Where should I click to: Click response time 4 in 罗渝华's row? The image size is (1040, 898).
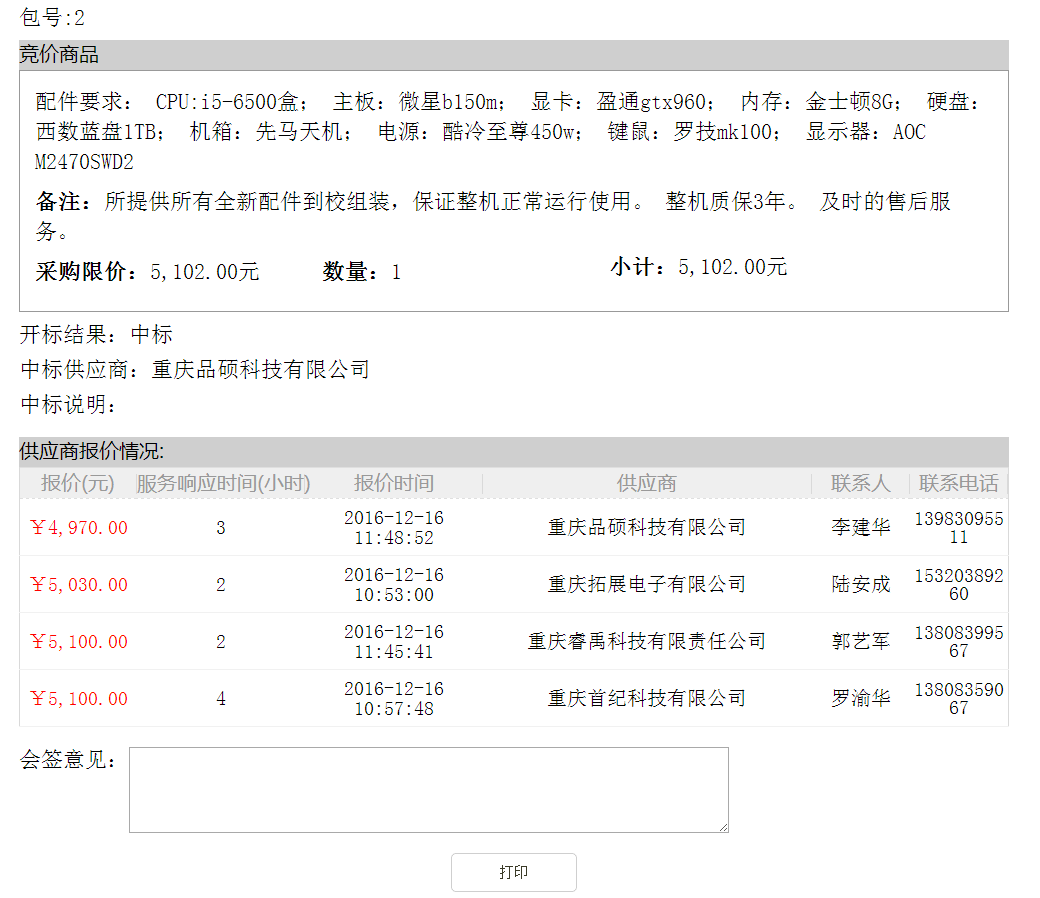(221, 698)
